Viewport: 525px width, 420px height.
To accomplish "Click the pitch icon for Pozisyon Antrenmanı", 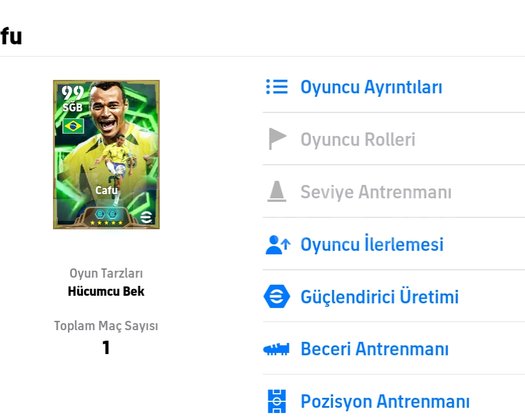I will click(x=277, y=401).
